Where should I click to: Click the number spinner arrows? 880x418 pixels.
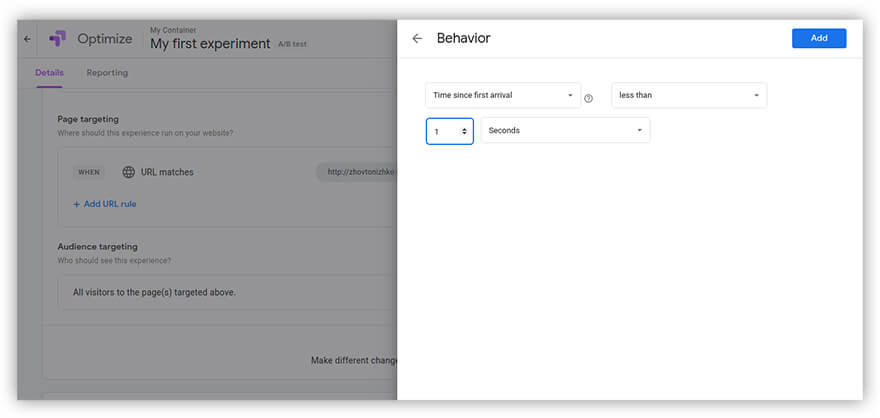[464, 131]
